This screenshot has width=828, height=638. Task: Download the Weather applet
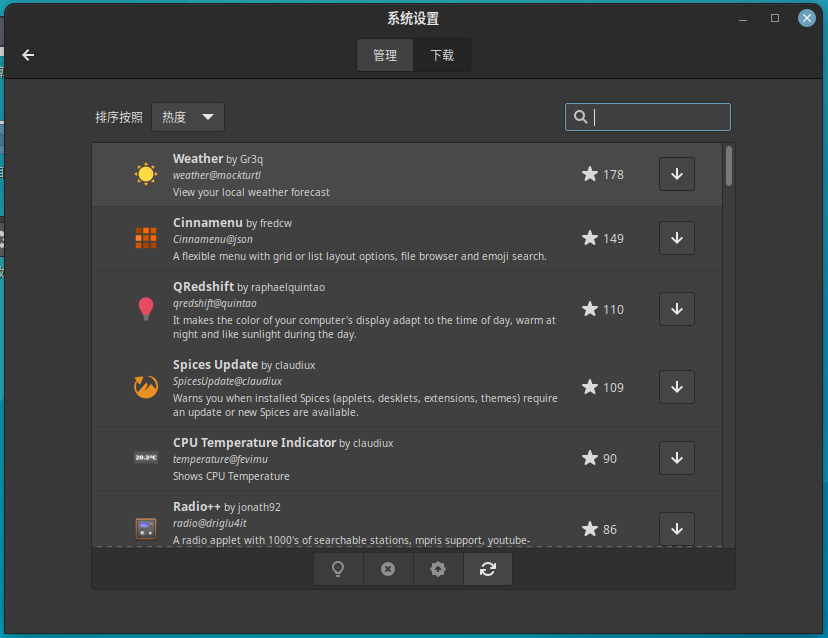(677, 174)
